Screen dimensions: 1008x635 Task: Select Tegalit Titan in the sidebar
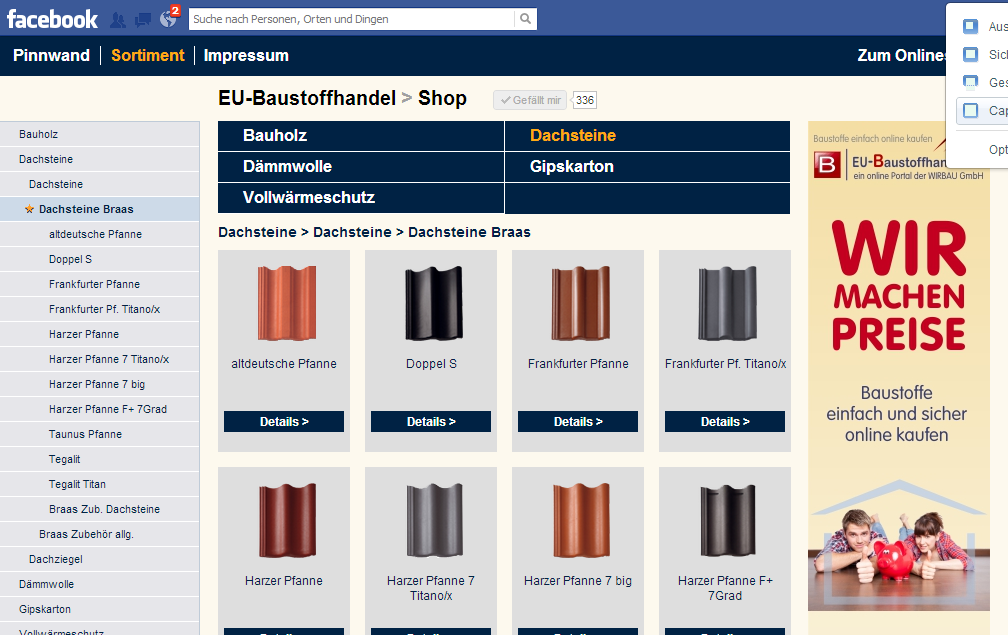point(100,485)
